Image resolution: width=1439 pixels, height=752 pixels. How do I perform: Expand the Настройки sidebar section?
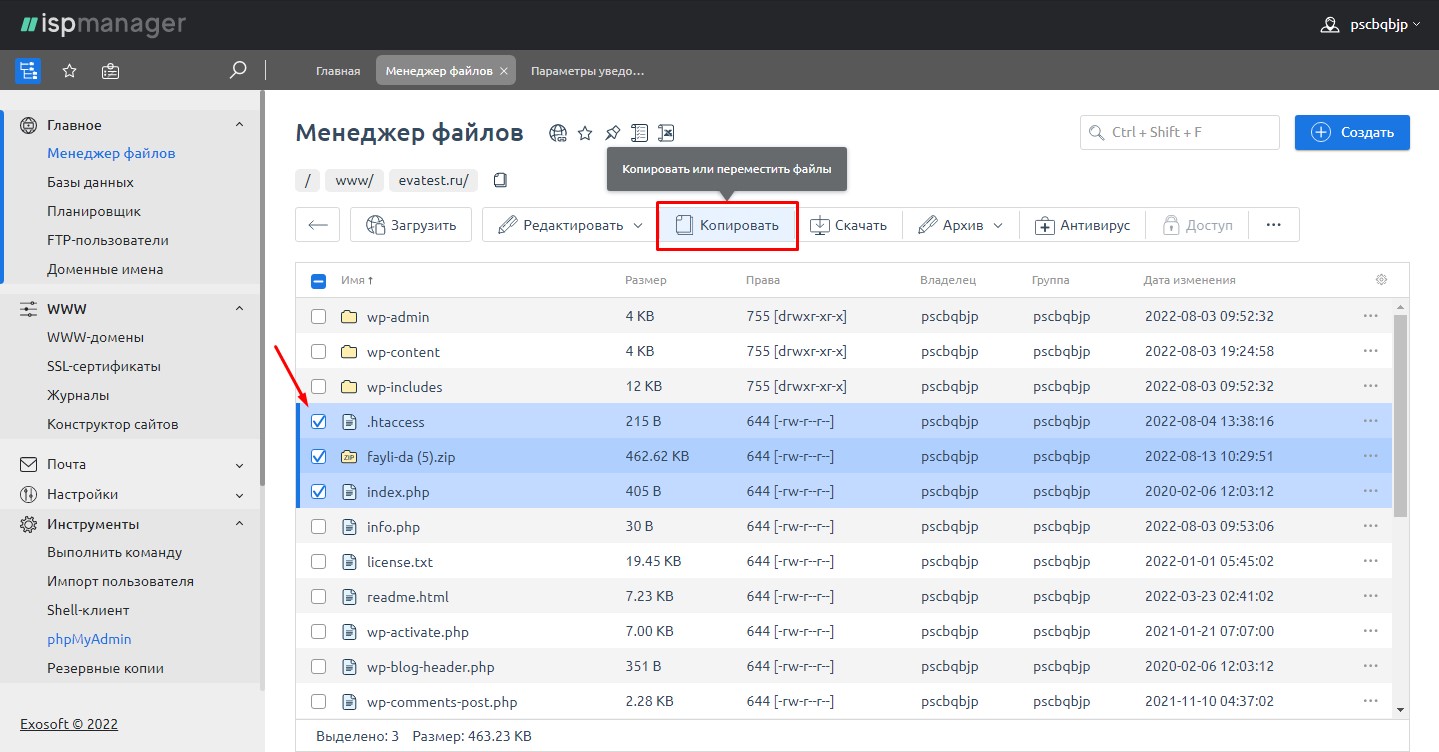point(239,495)
